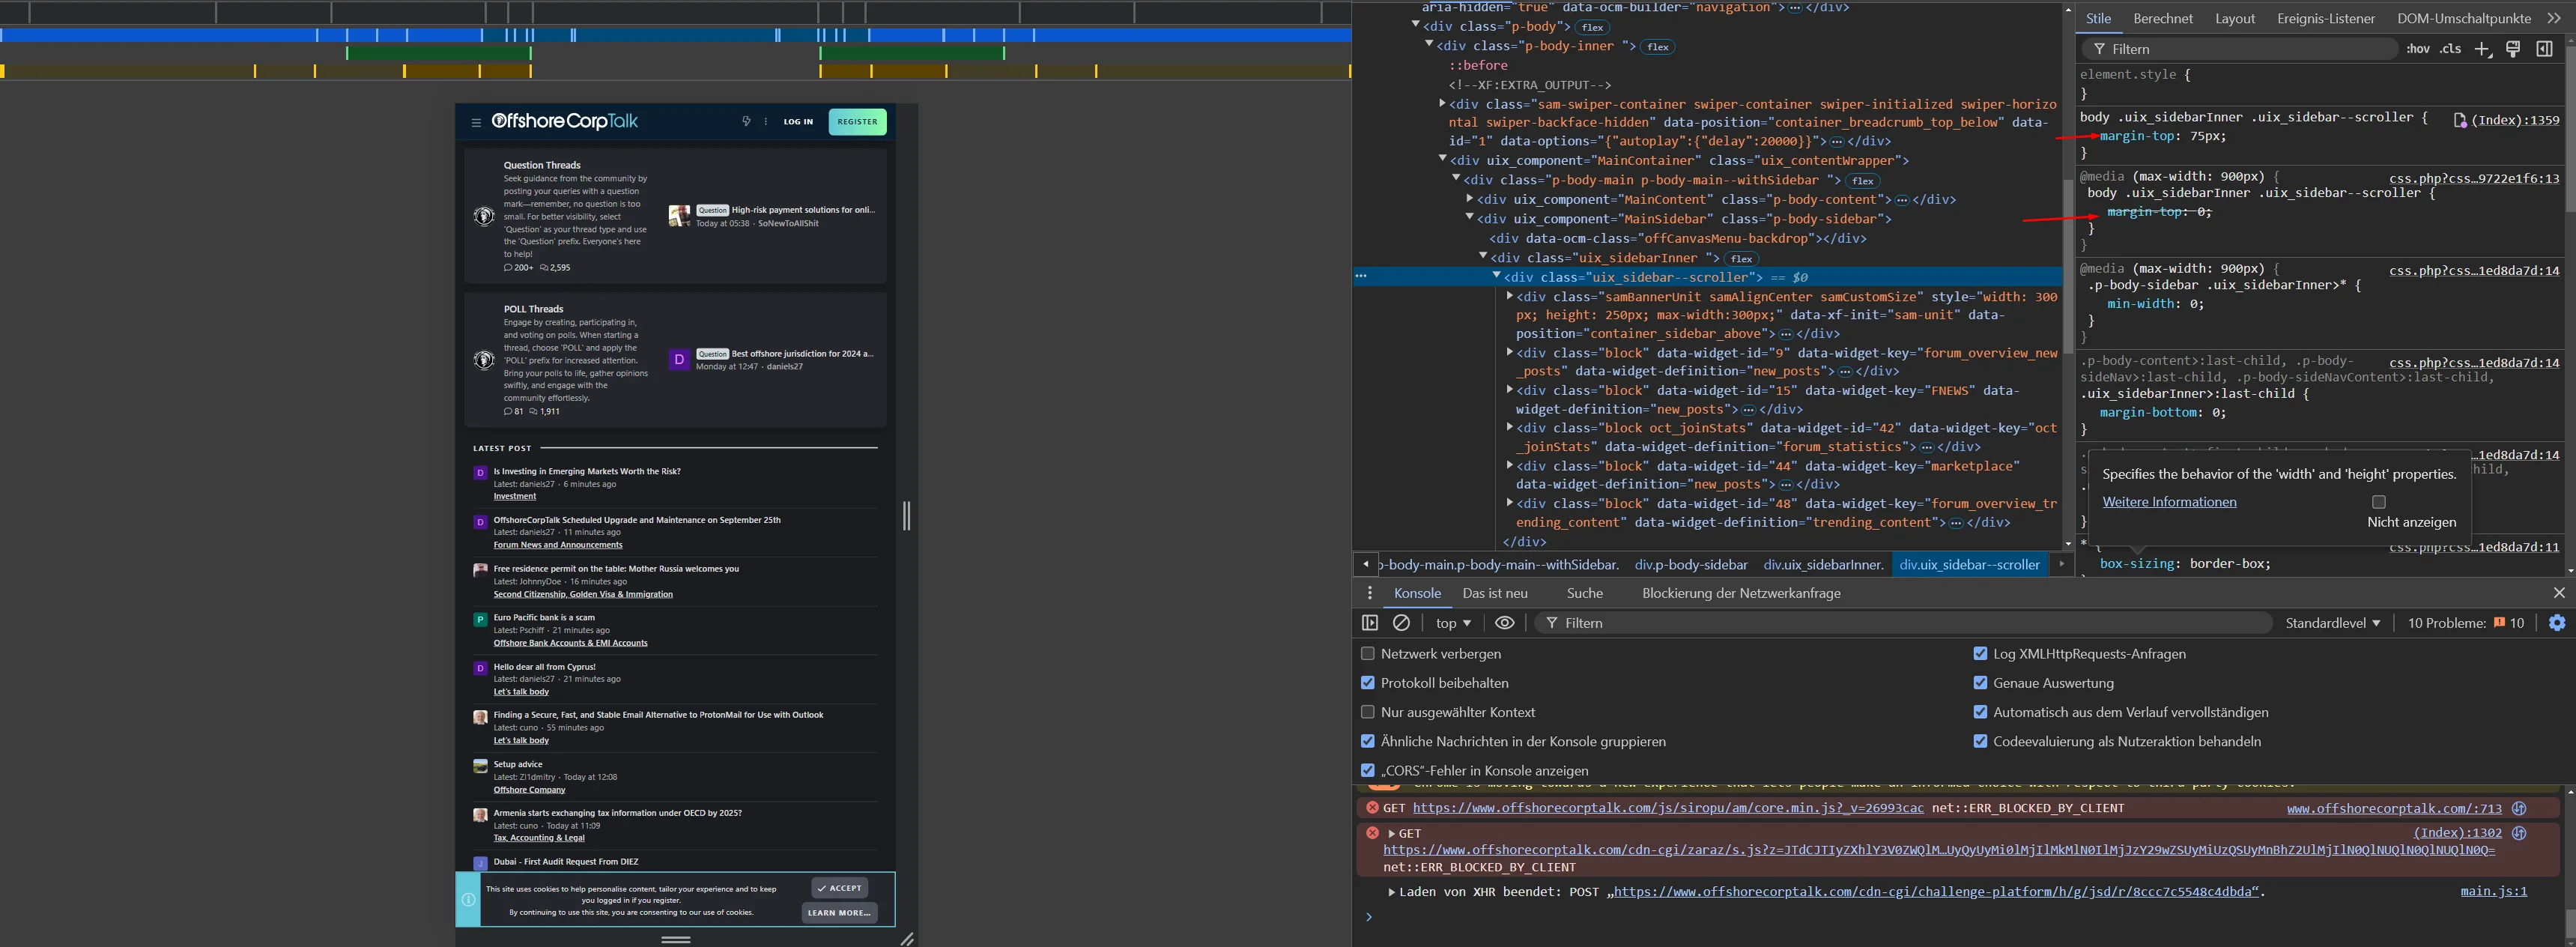Enable 'Protokoll beibehalten' checkbox

coord(1367,680)
